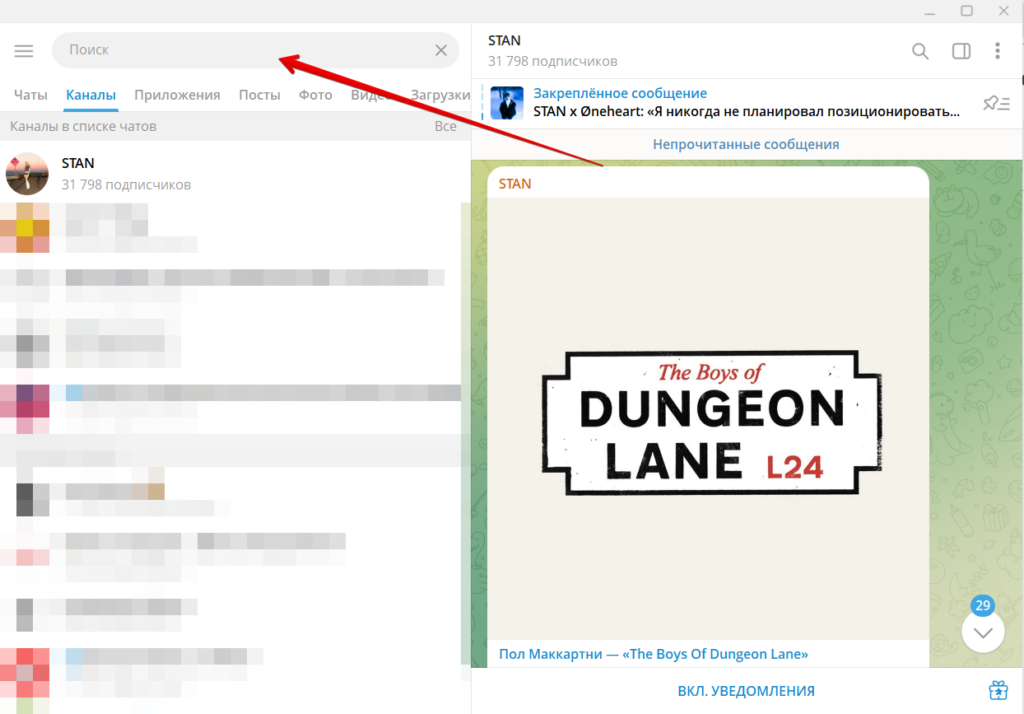Jump to latest messages with down arrow
This screenshot has width=1024, height=714.
pyautogui.click(x=983, y=632)
